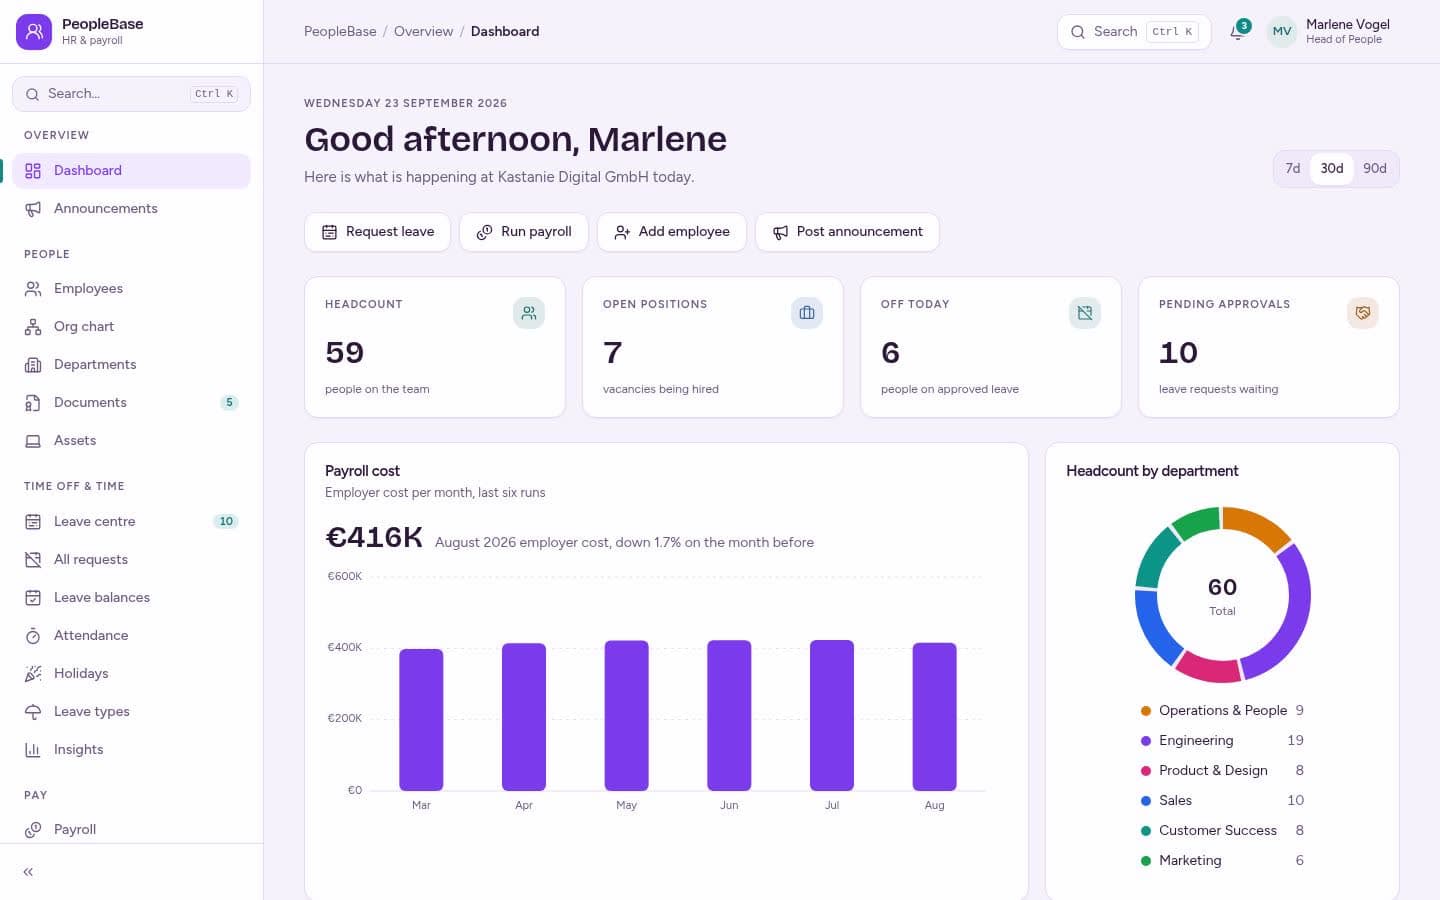Click the Announcements megaphone icon
The height and width of the screenshot is (900, 1440).
tap(33, 208)
